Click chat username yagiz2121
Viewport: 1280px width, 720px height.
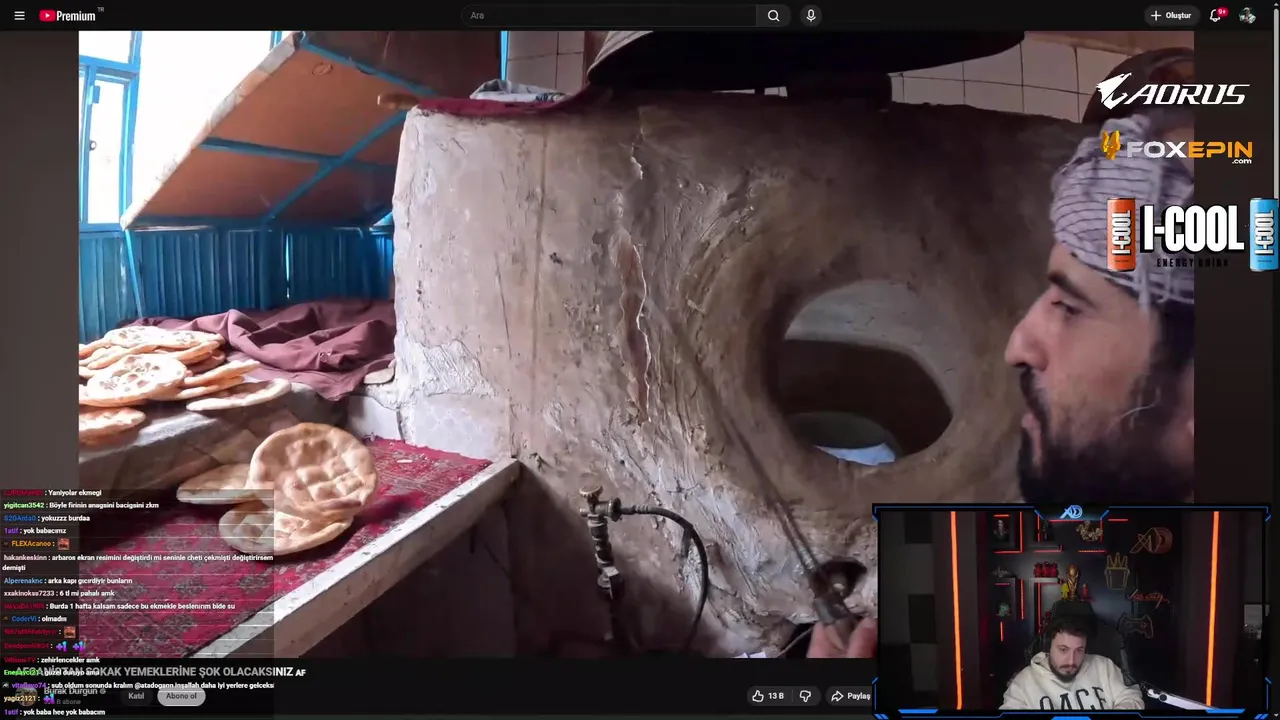point(19,698)
